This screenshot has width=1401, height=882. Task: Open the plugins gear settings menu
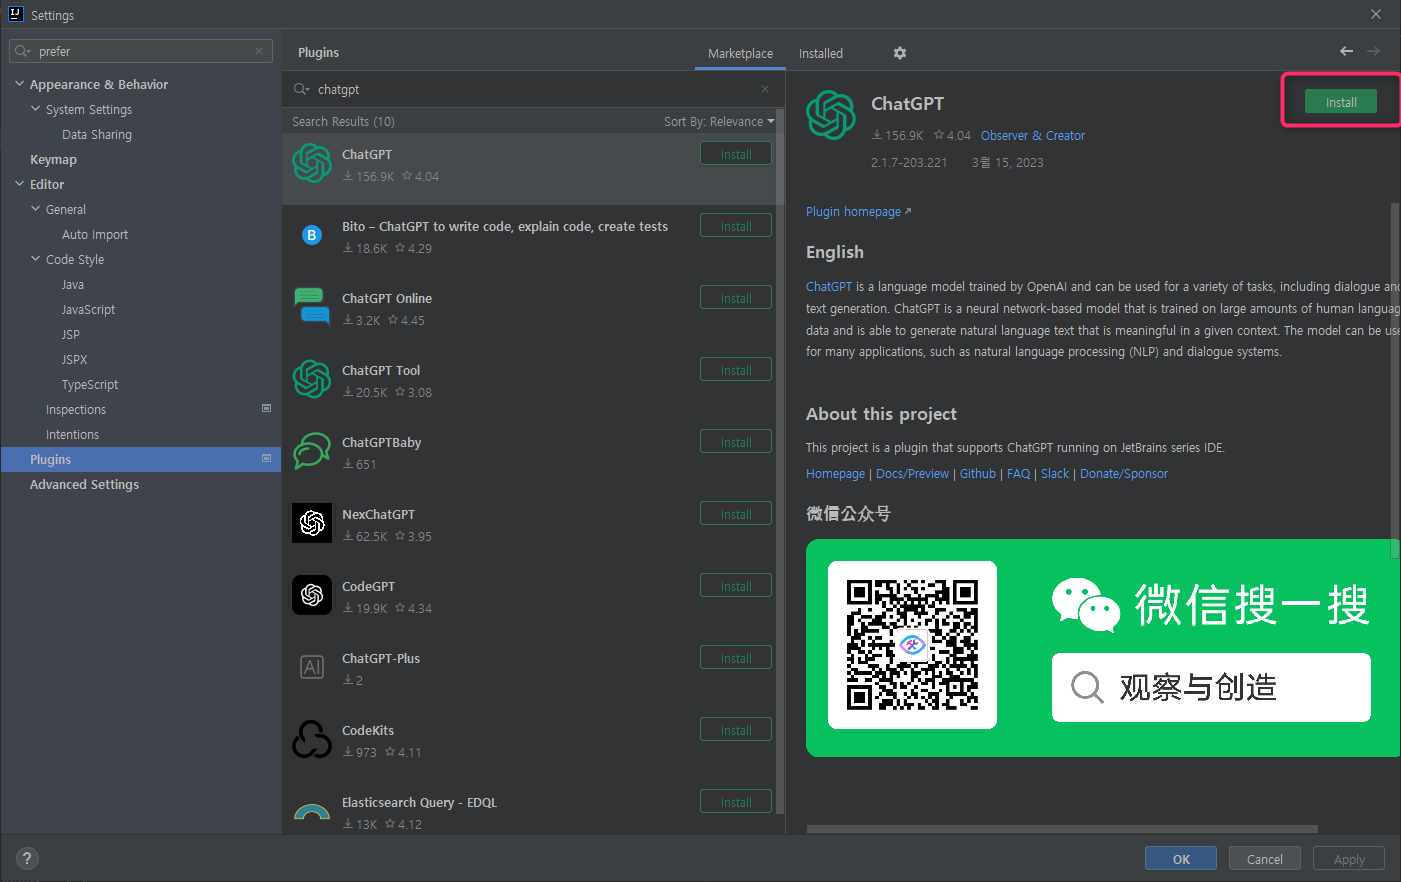point(899,53)
